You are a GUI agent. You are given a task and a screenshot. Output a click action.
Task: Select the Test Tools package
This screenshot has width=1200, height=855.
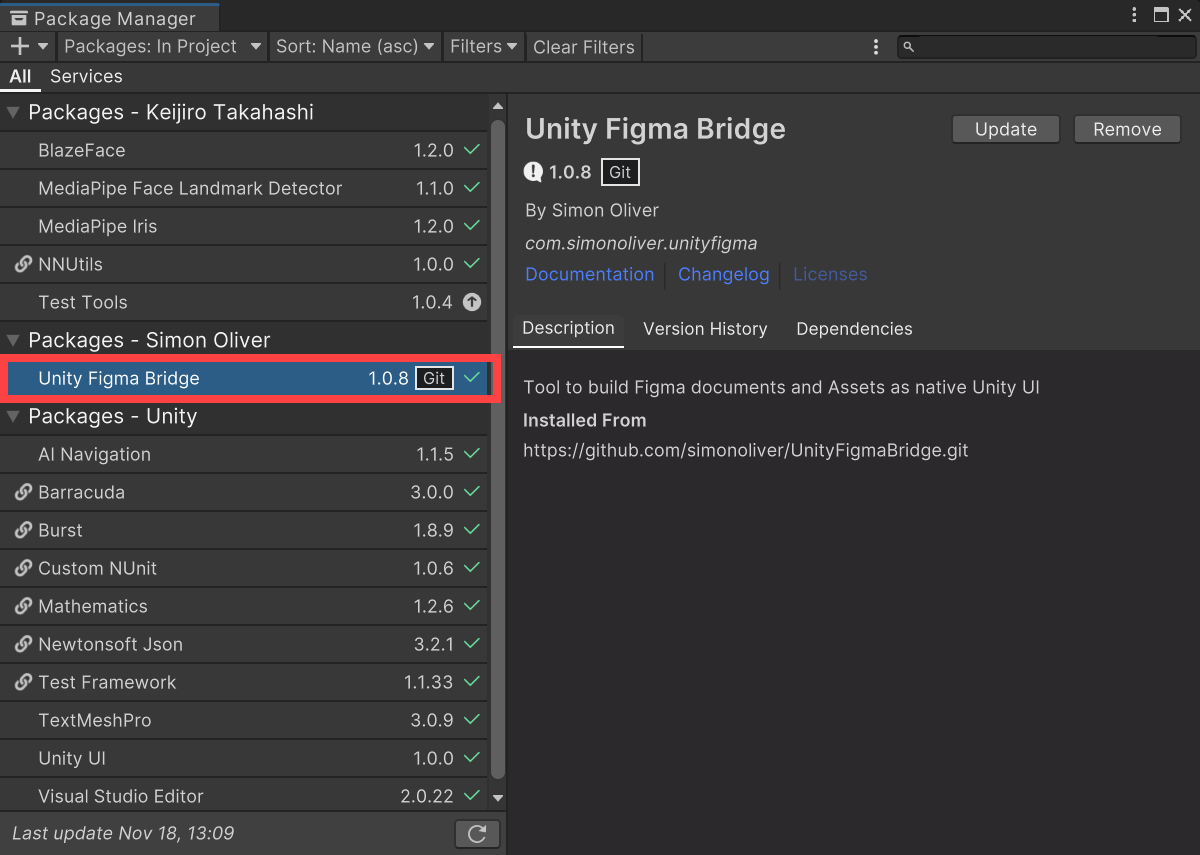click(244, 302)
